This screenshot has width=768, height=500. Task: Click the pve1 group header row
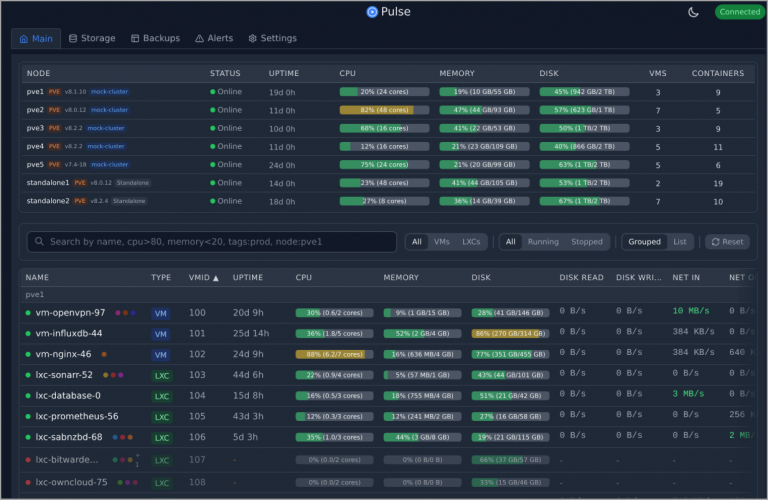[x=387, y=294]
